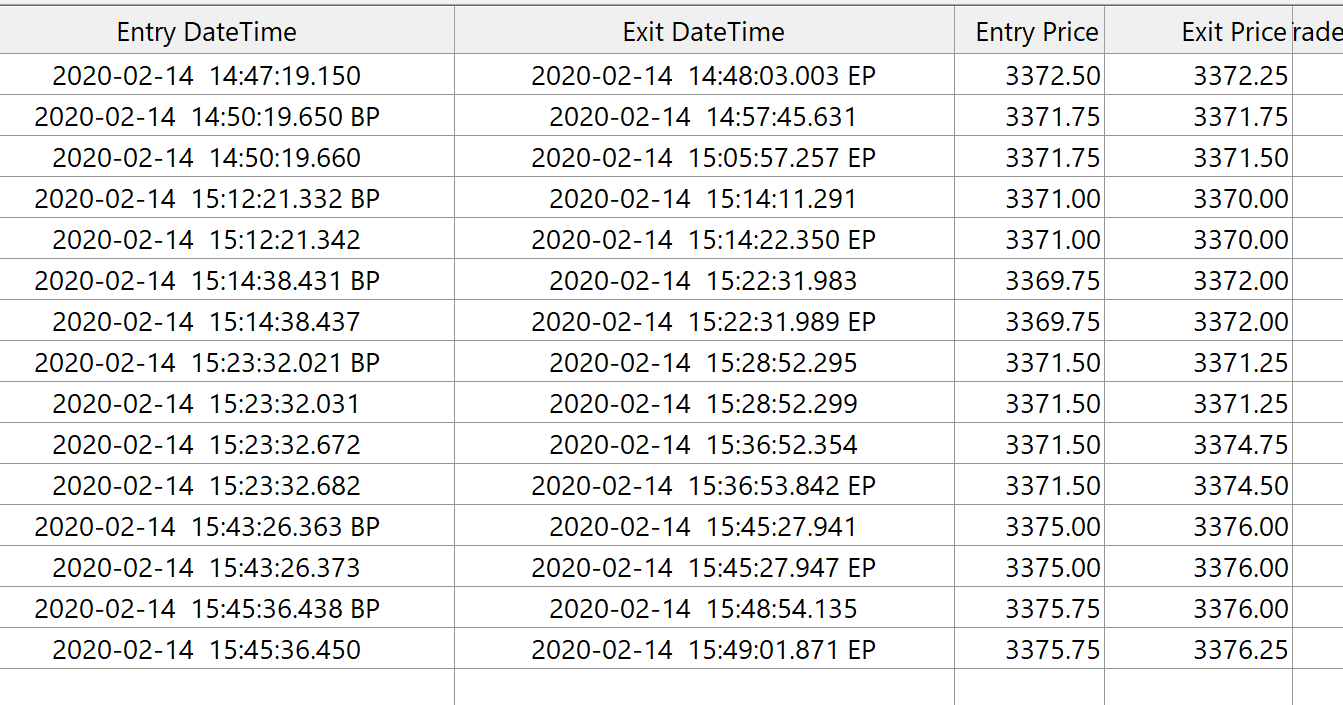
Task: Select exit time 15:22:31.989 EP cell
Action: point(703,322)
